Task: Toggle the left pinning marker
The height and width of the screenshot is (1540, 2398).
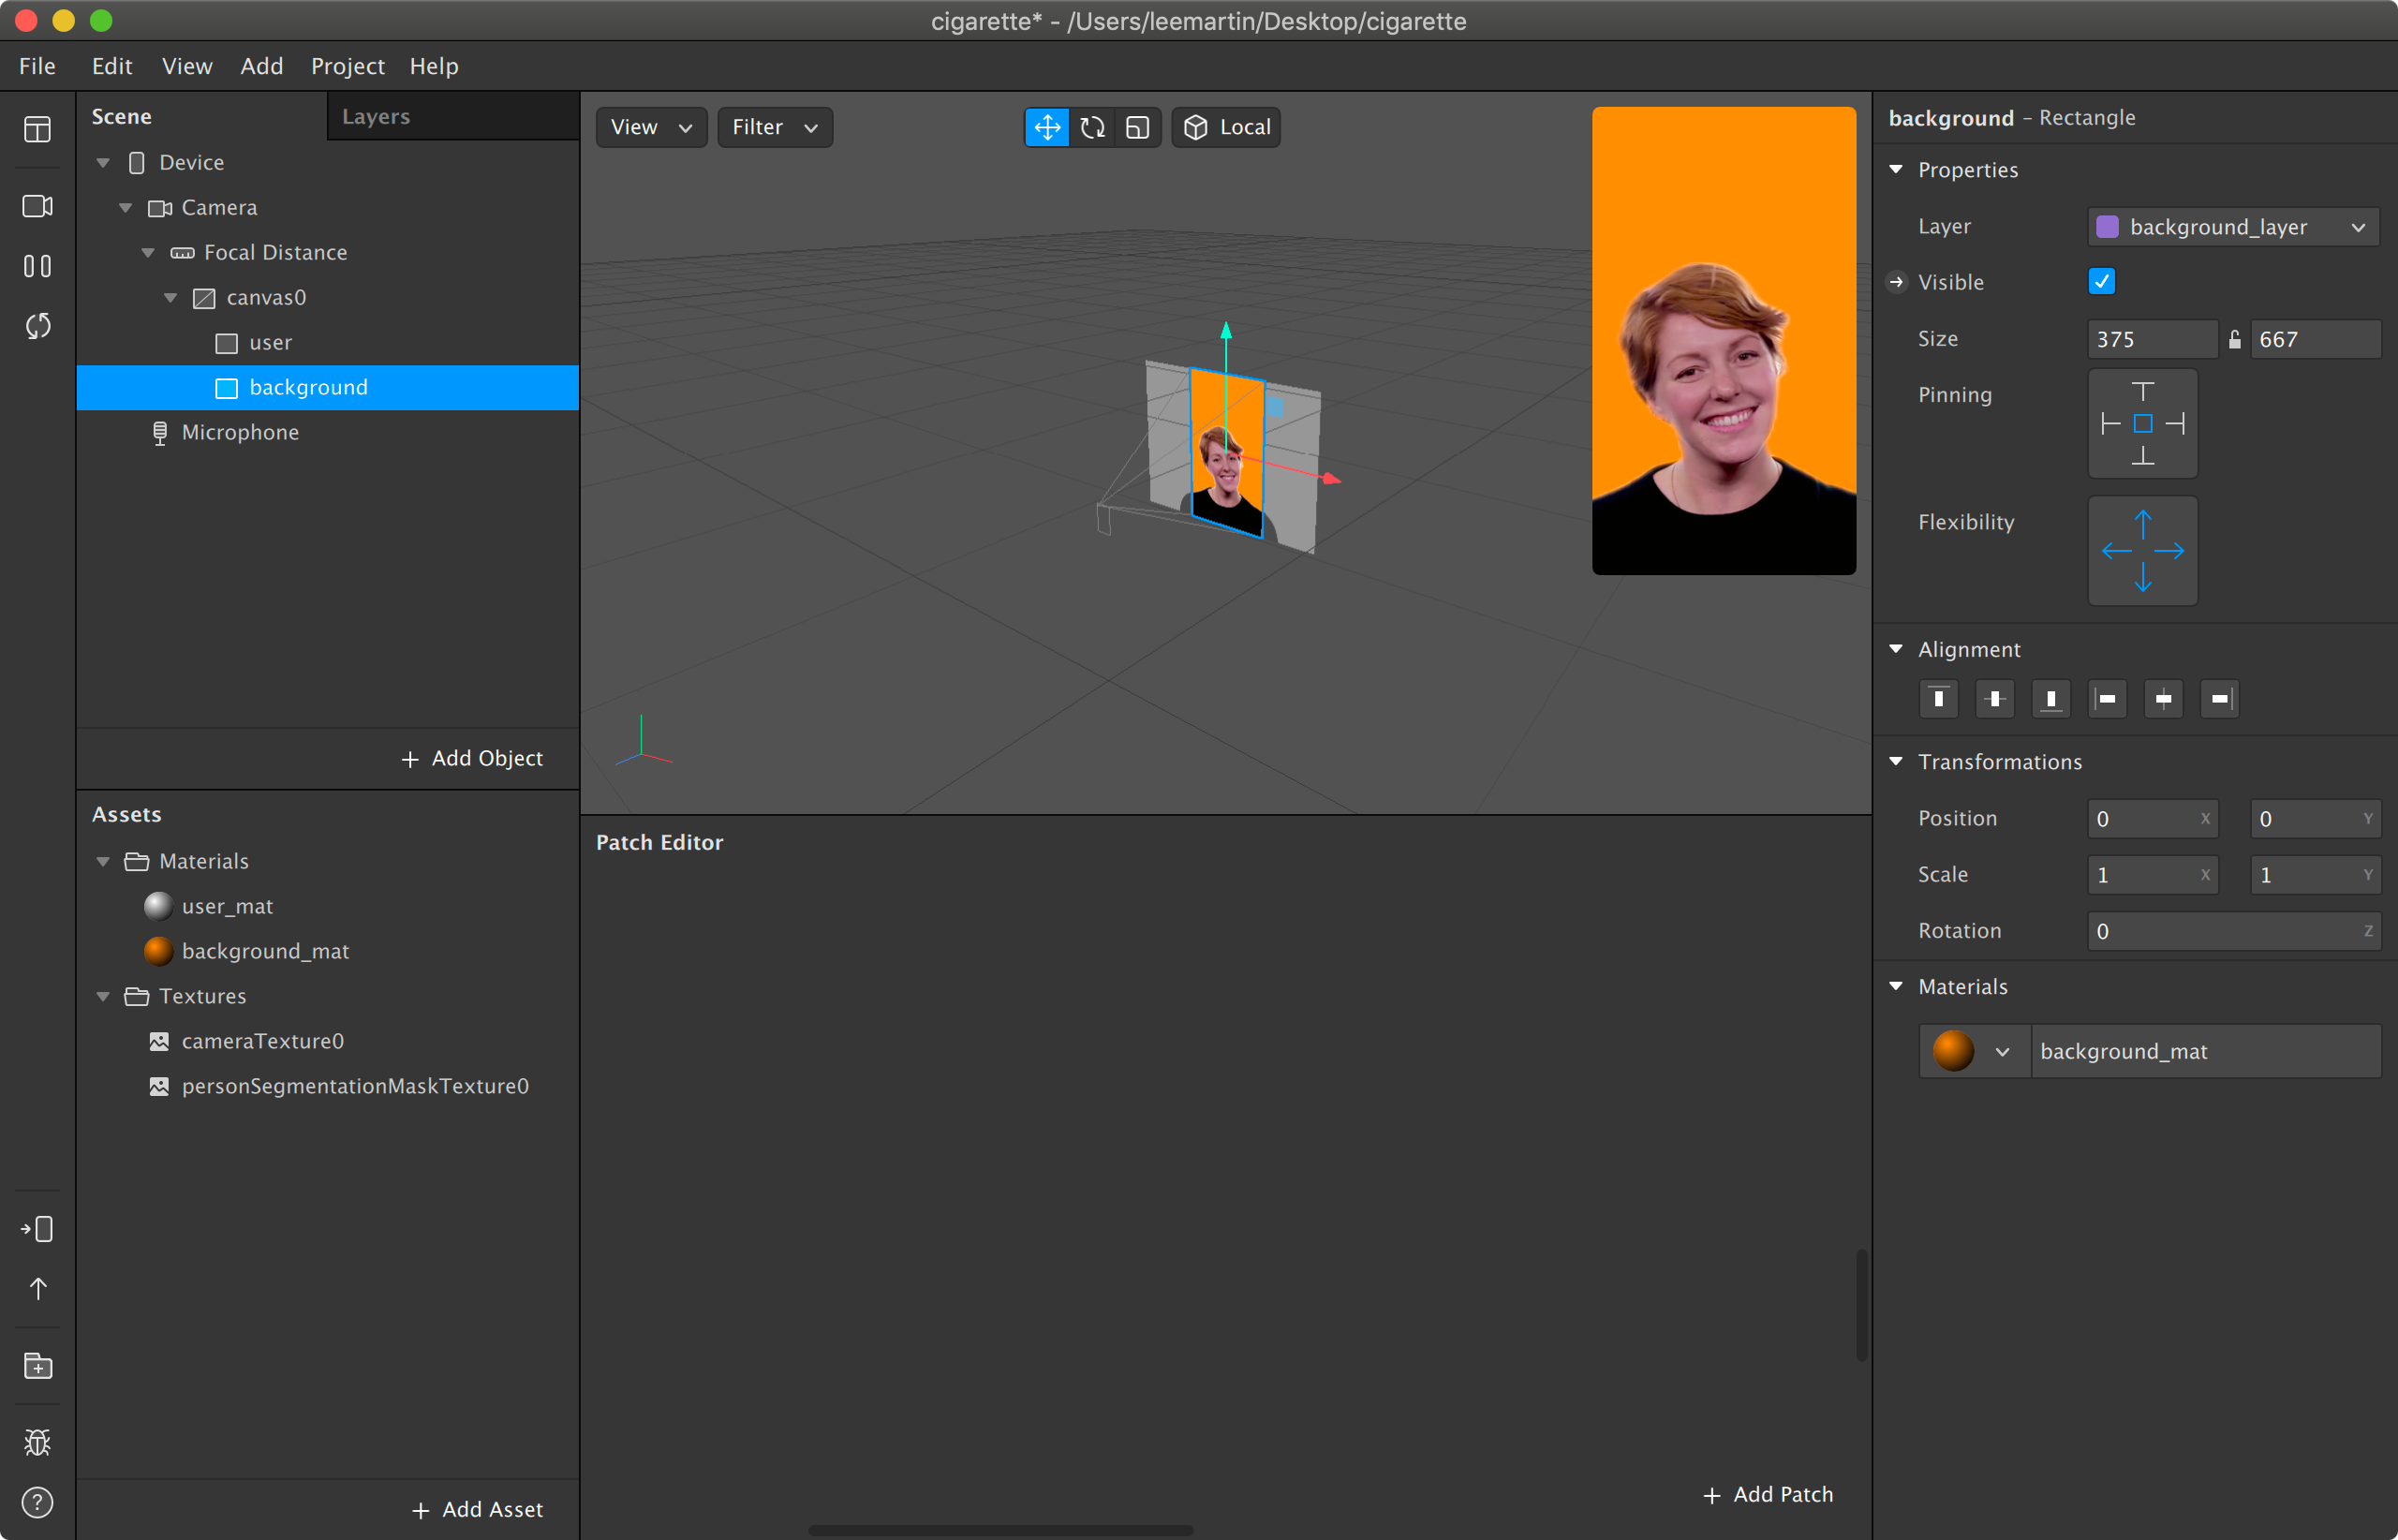Action: coord(2110,424)
